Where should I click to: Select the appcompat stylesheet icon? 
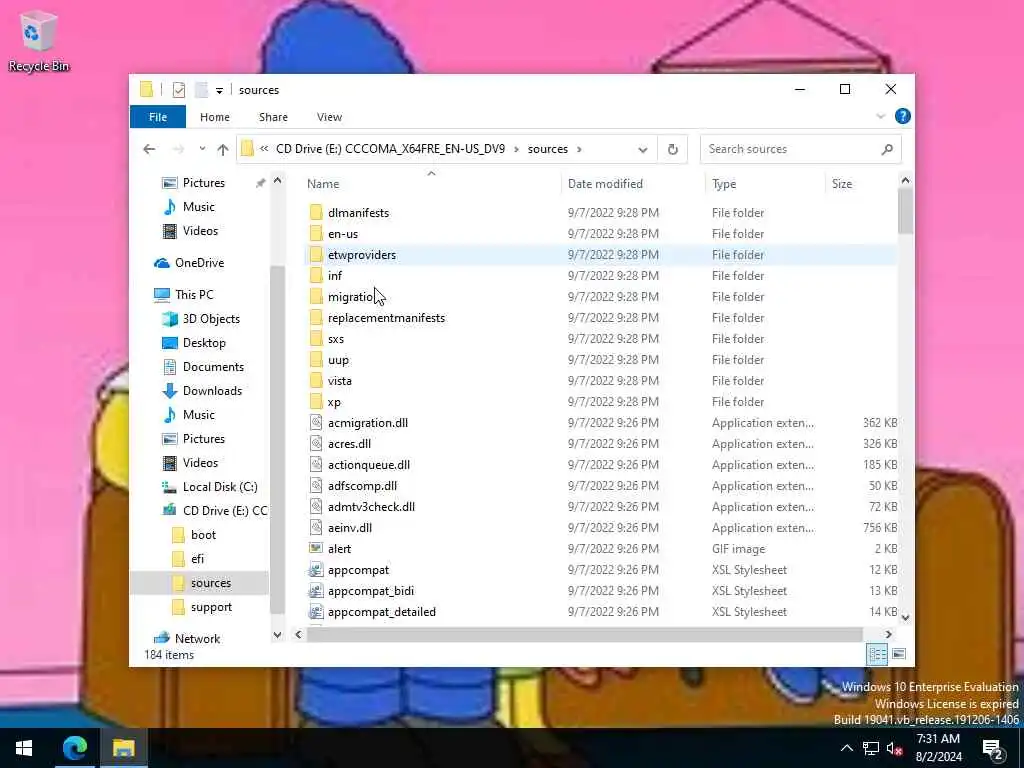tap(316, 569)
